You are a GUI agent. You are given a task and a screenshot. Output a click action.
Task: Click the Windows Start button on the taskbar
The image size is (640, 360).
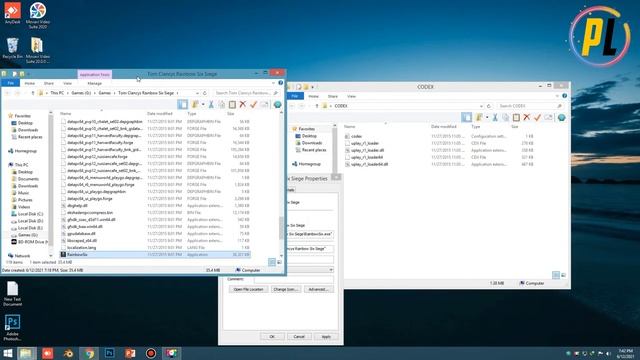(8, 353)
